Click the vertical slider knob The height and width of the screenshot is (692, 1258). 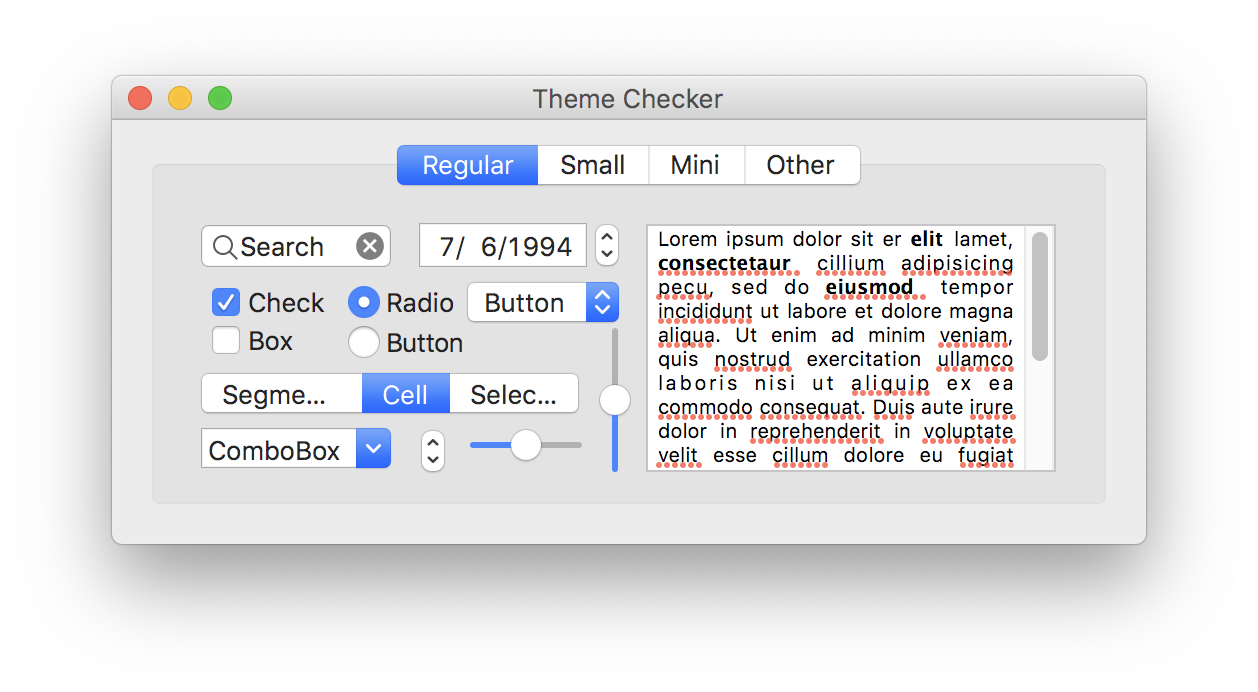615,400
